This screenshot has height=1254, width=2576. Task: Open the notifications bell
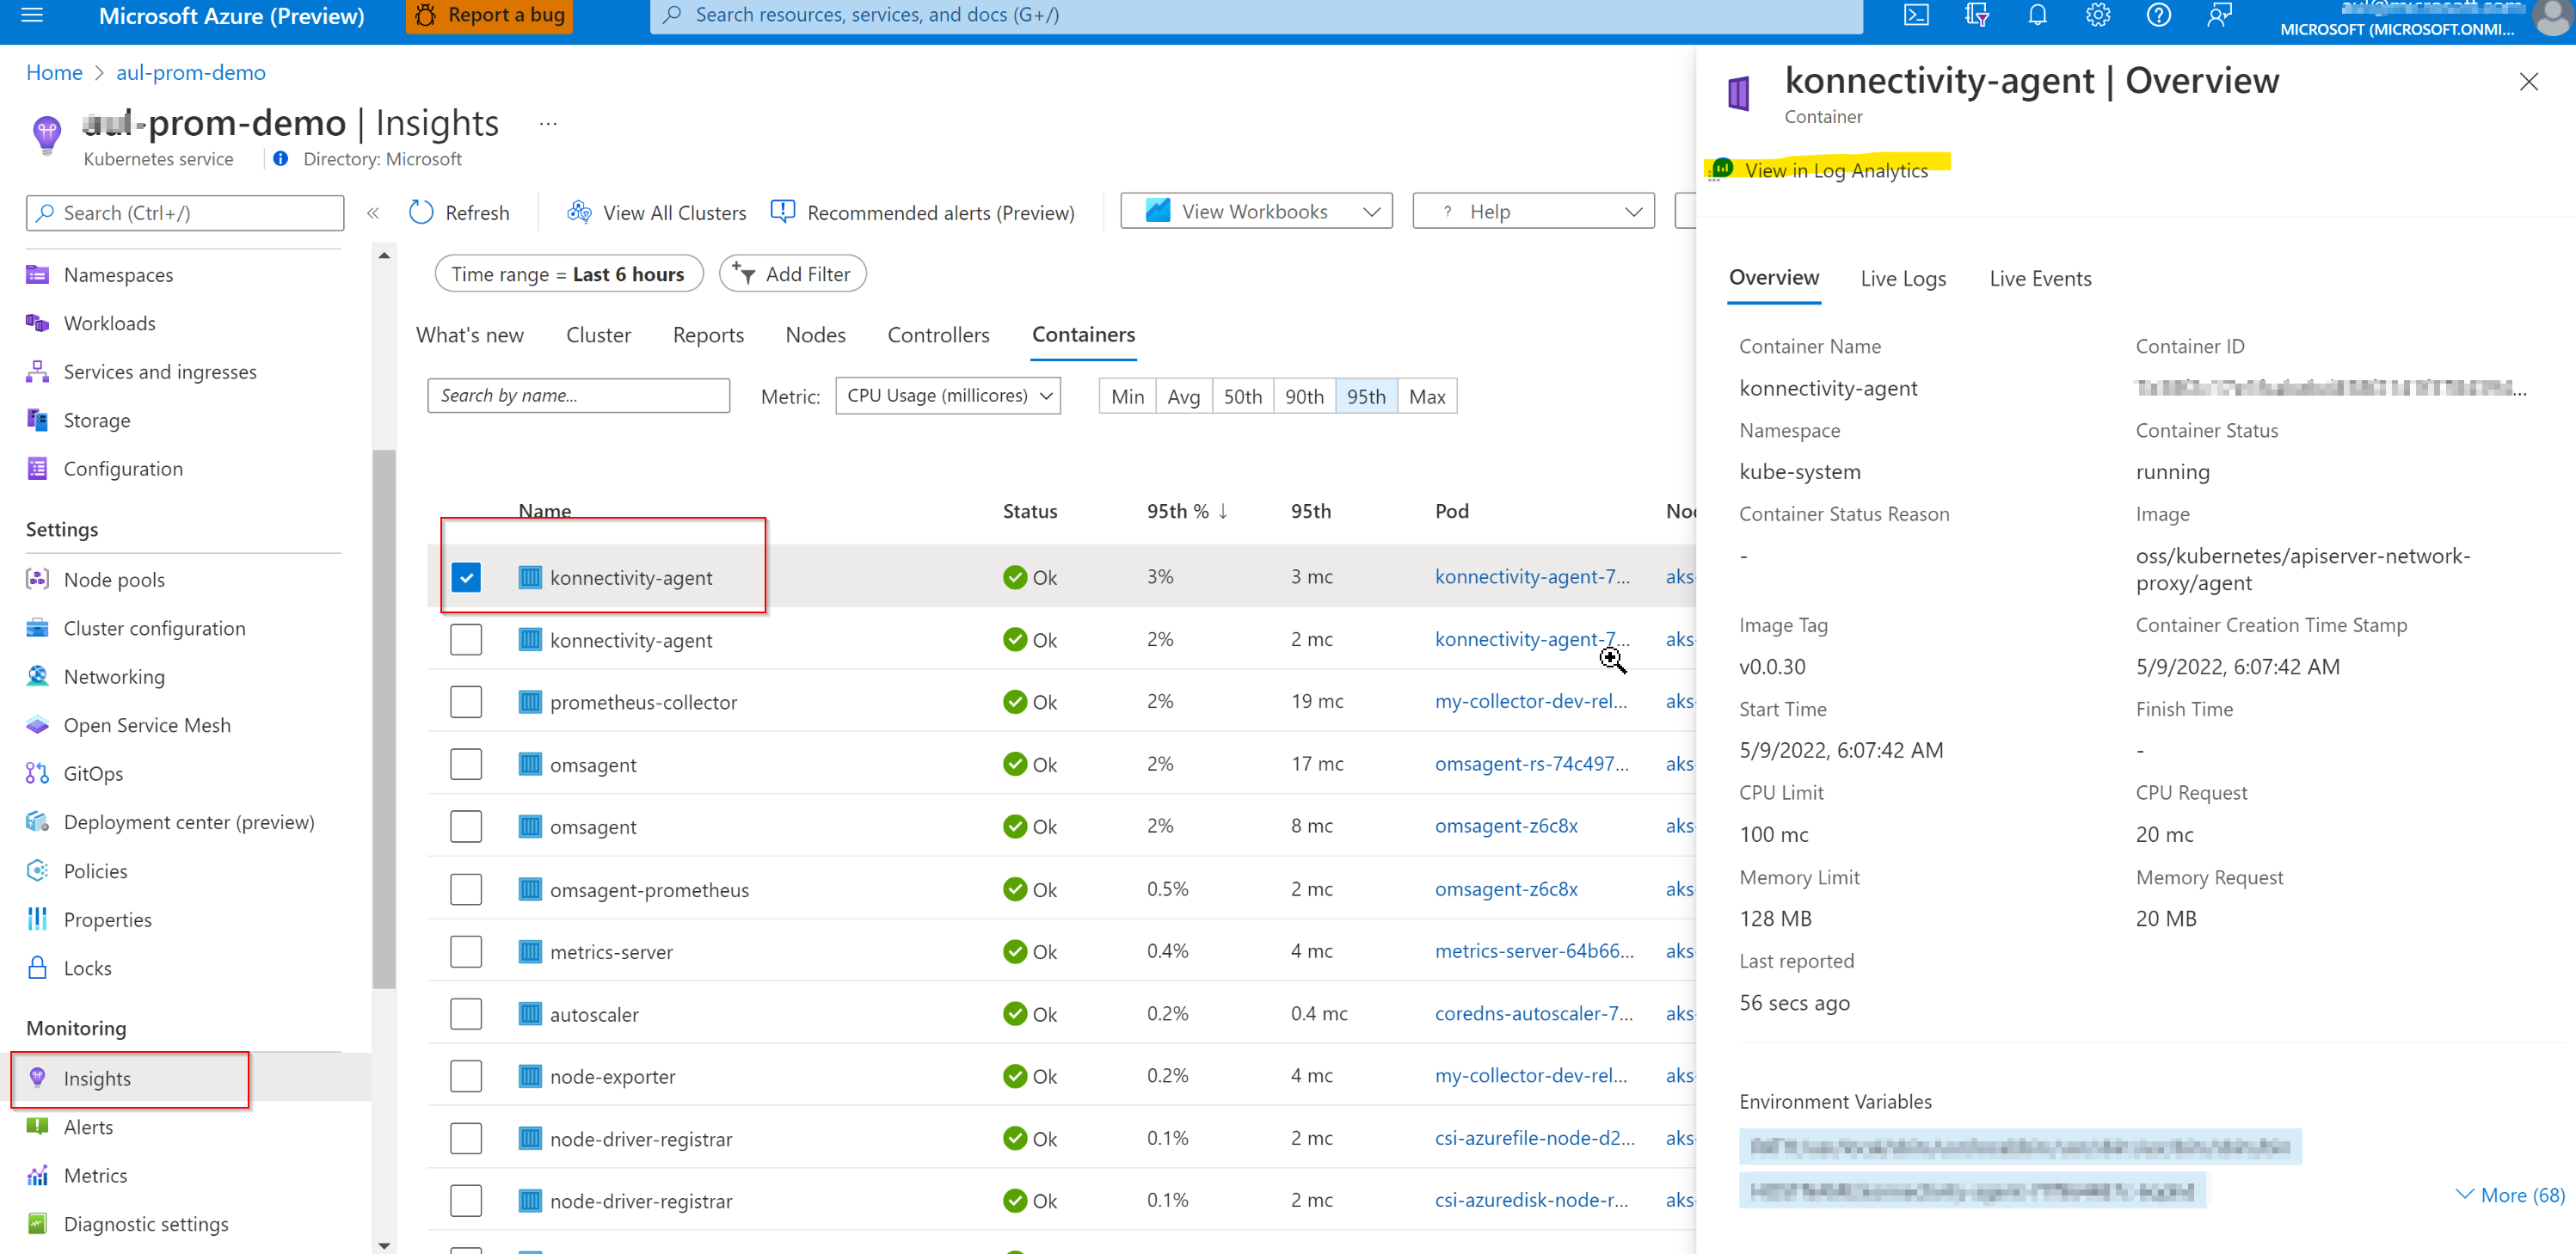click(x=2037, y=15)
